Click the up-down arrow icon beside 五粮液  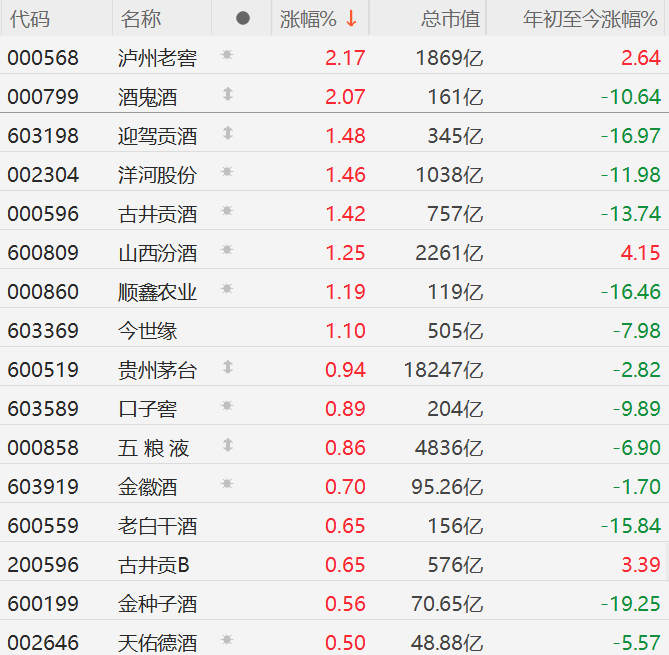point(227,445)
